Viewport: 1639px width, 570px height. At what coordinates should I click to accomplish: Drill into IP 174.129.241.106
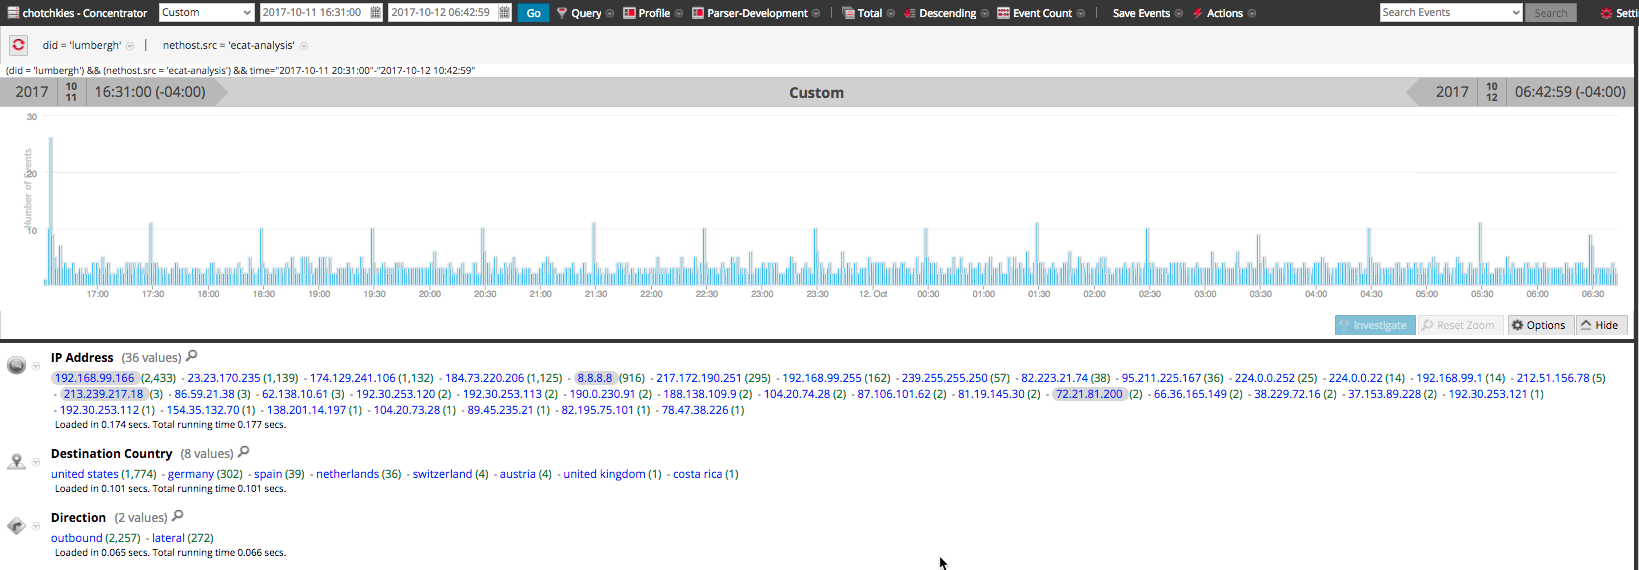click(352, 378)
